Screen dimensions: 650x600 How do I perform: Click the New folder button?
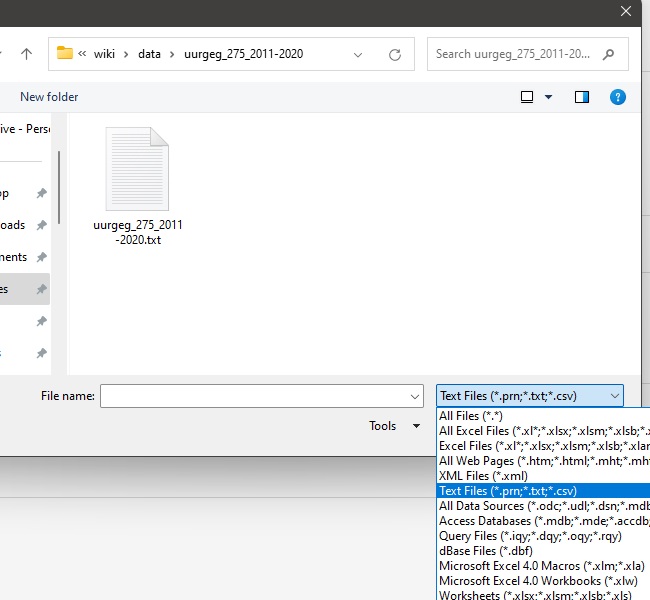tap(49, 97)
